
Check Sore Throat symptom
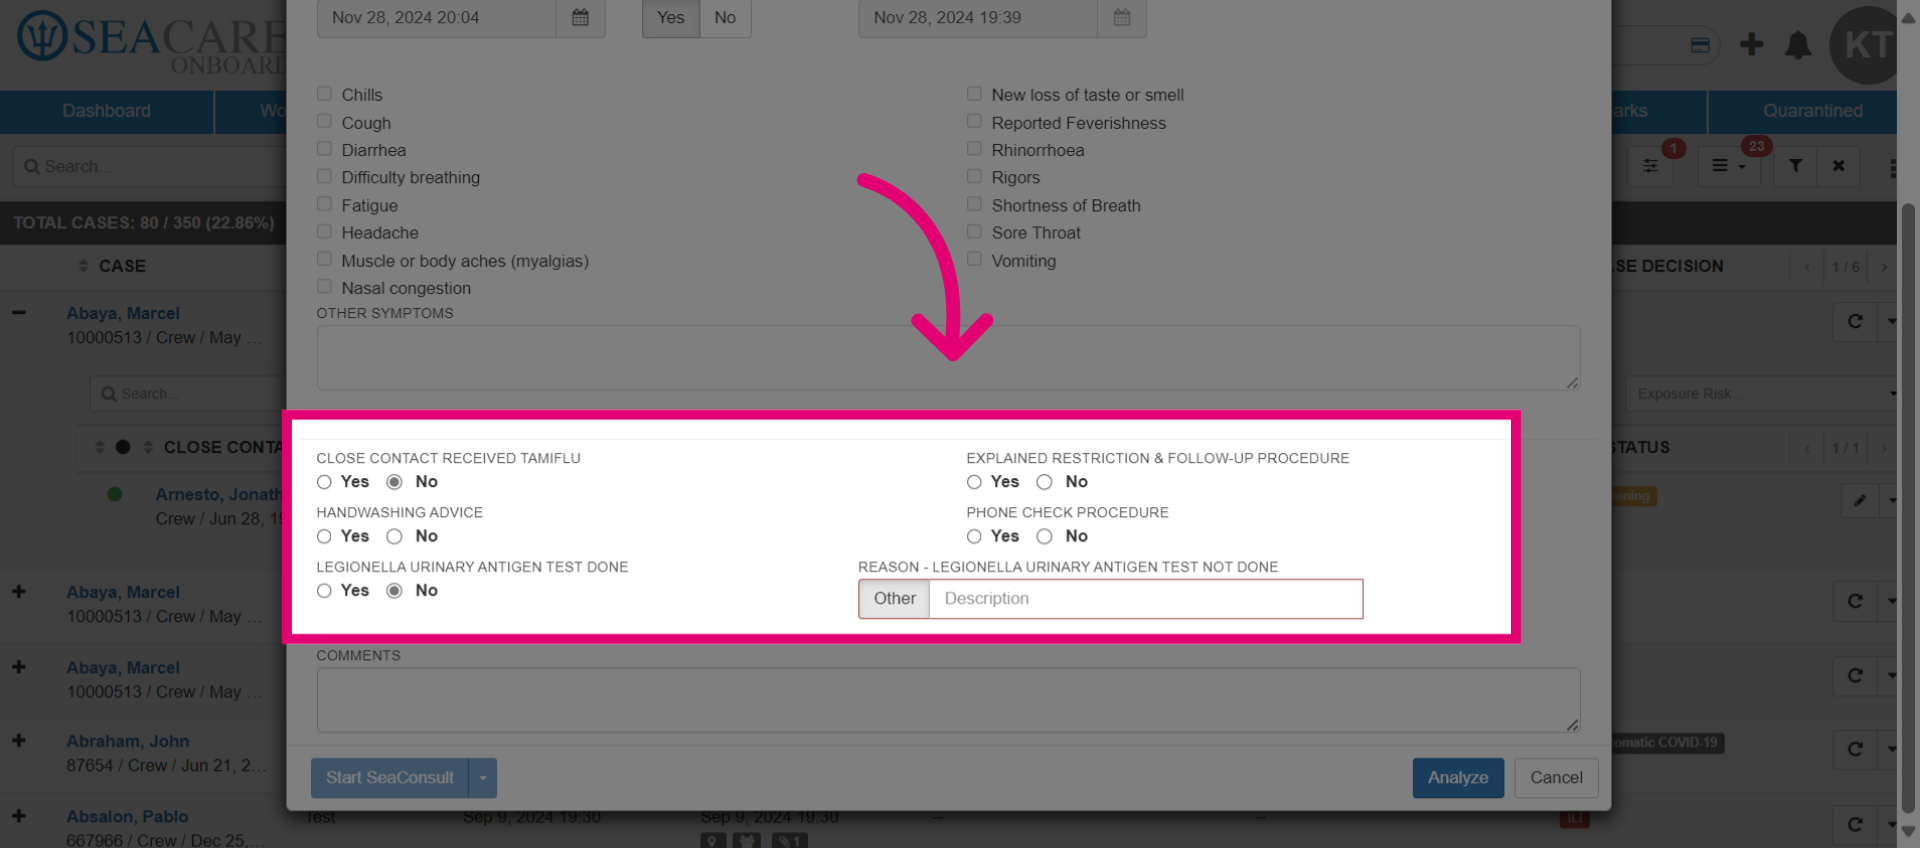[x=974, y=232]
